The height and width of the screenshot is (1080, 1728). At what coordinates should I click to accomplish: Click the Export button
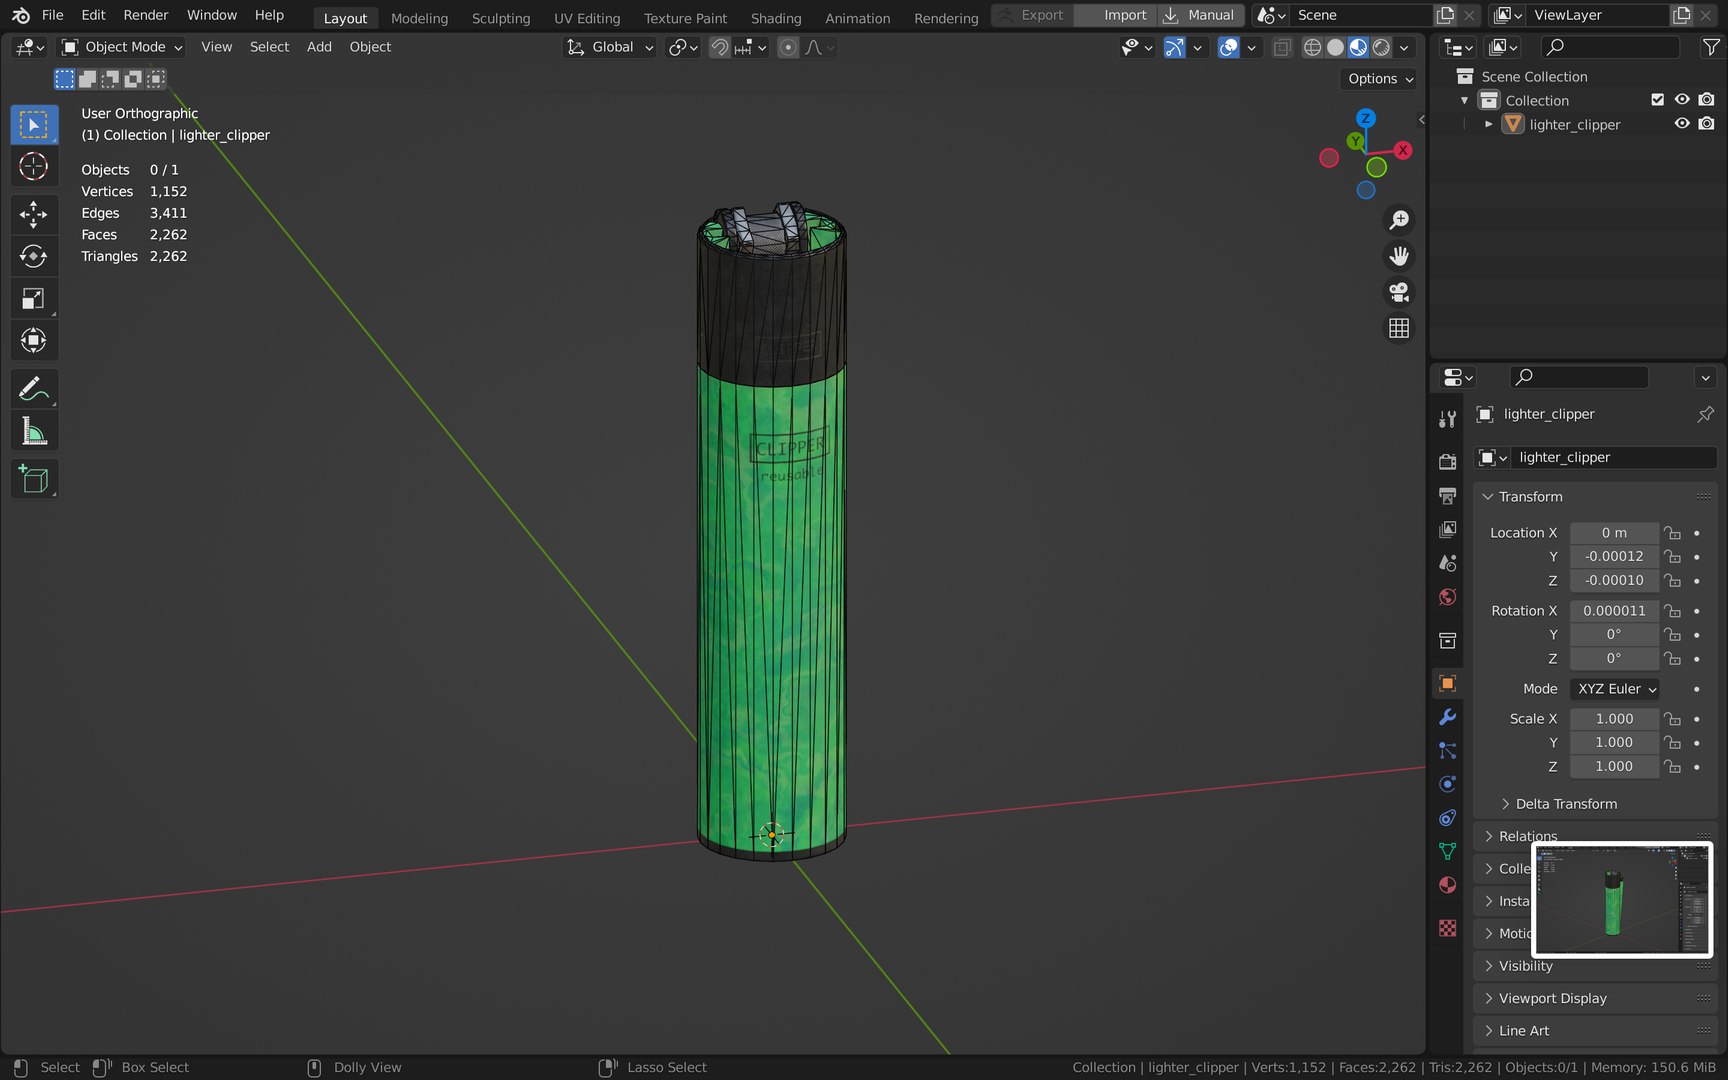click(x=1032, y=15)
